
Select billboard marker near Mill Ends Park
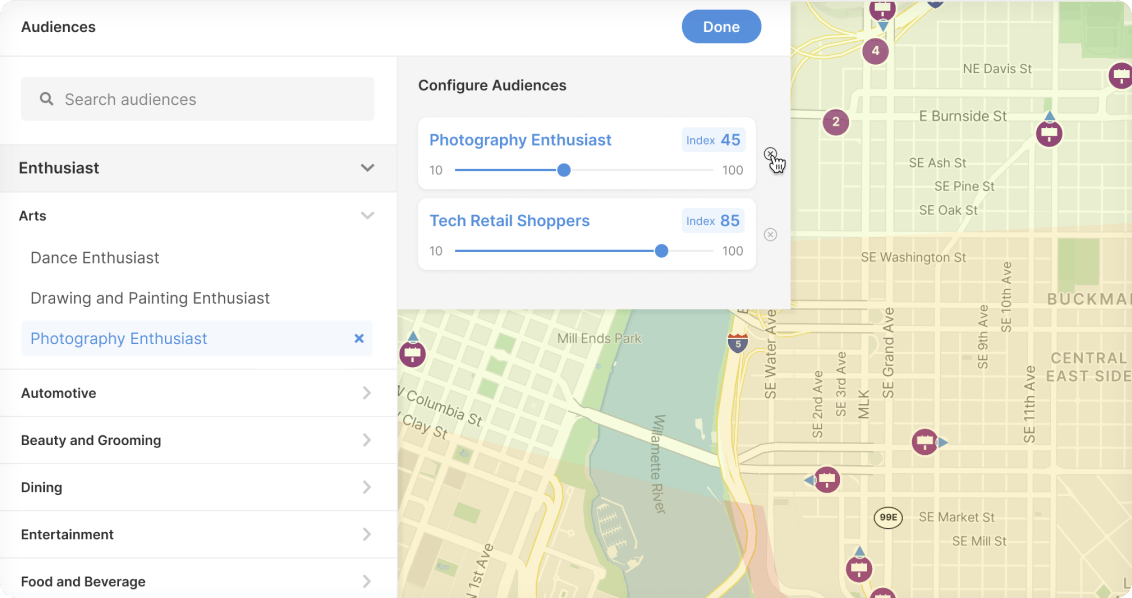coord(412,353)
